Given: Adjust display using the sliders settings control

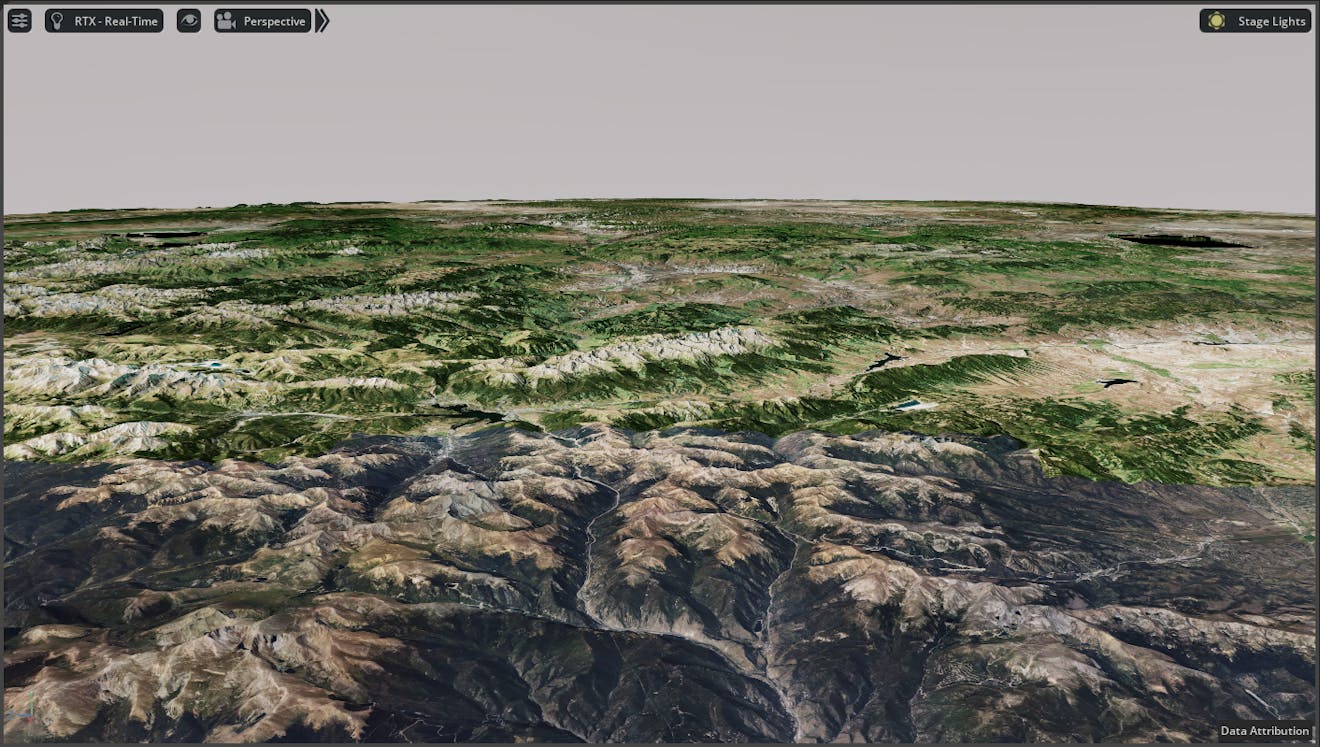Looking at the screenshot, I should 19,20.
